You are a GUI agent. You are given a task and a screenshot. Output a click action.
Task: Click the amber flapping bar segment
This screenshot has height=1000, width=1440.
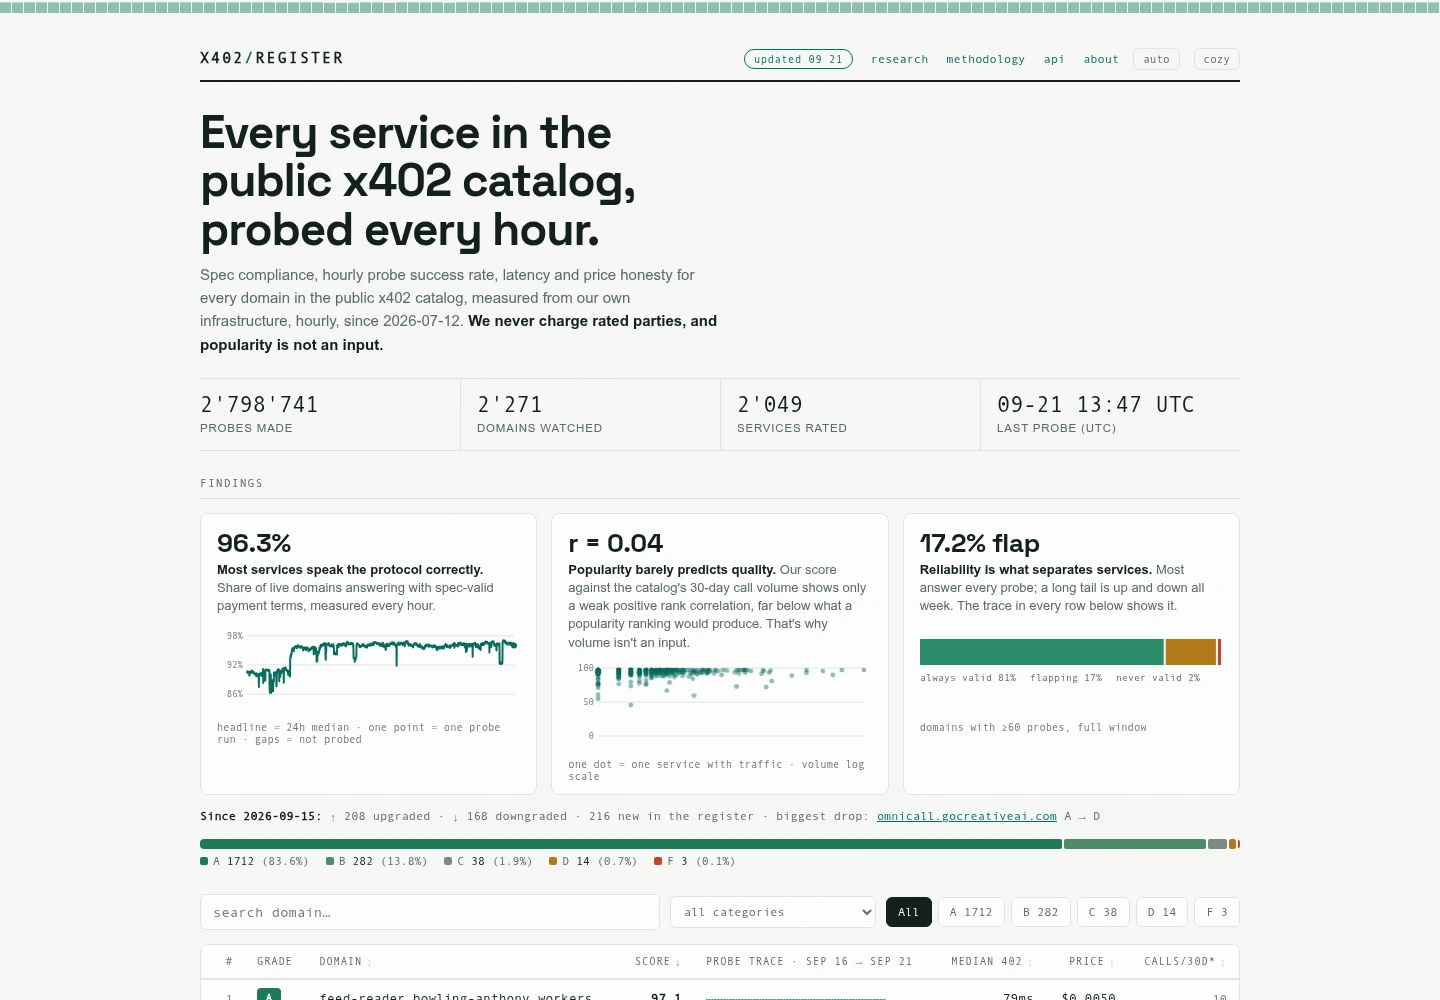point(1190,652)
